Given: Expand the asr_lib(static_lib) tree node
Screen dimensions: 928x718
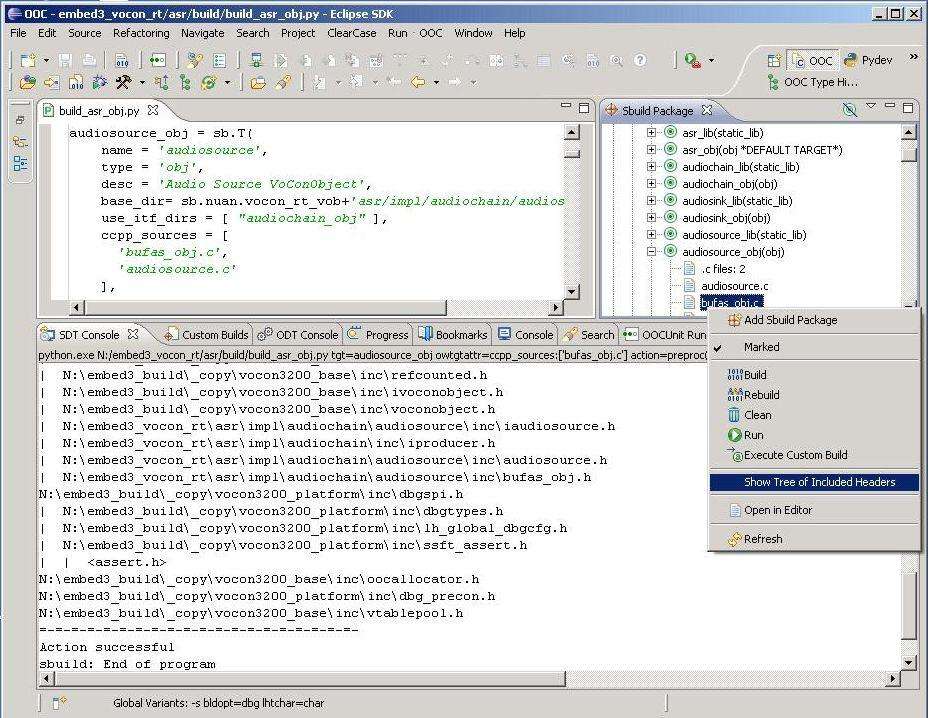Looking at the screenshot, I should click(x=652, y=133).
